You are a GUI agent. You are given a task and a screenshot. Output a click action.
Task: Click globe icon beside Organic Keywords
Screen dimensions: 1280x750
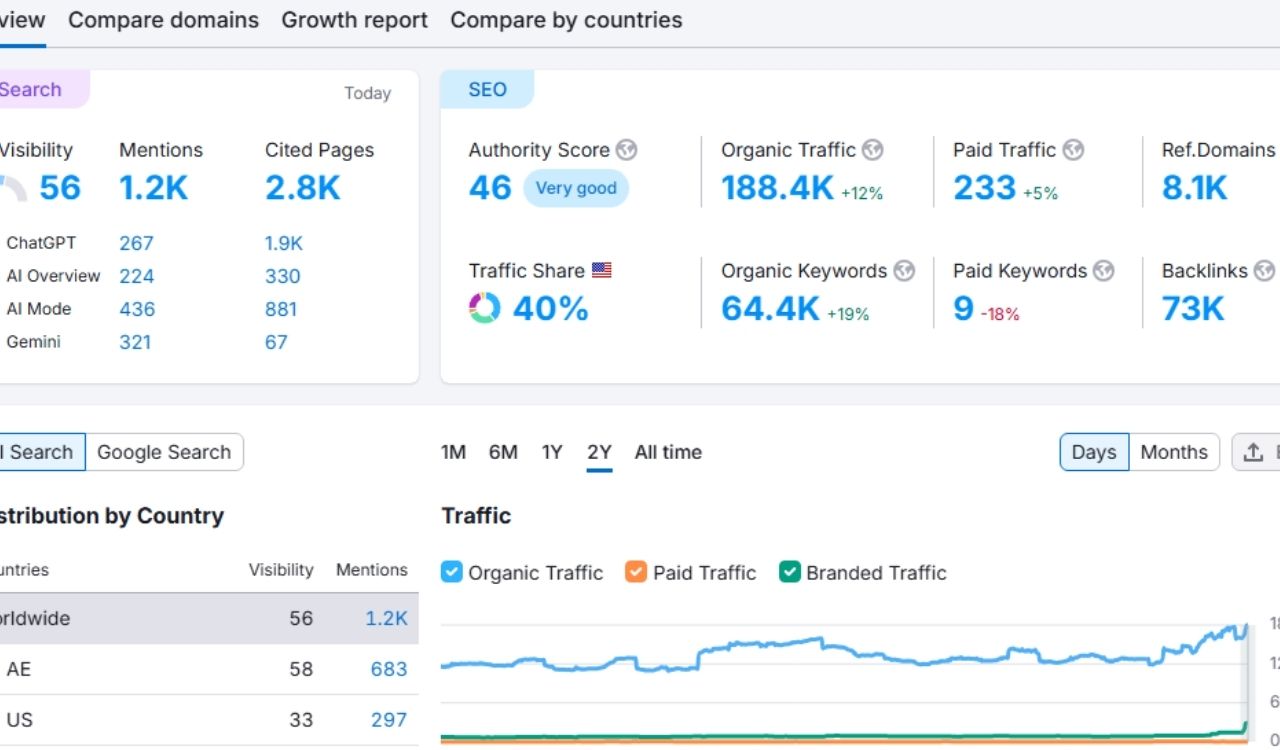tap(904, 271)
